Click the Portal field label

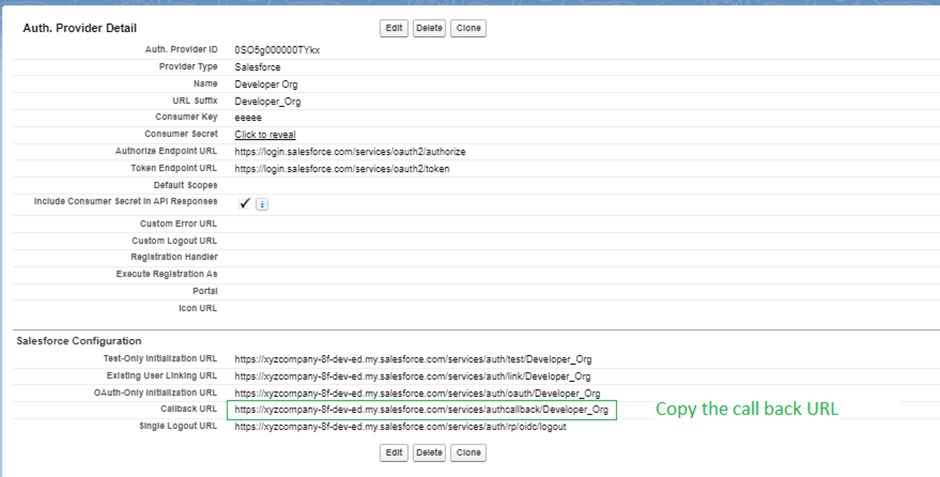[205, 291]
